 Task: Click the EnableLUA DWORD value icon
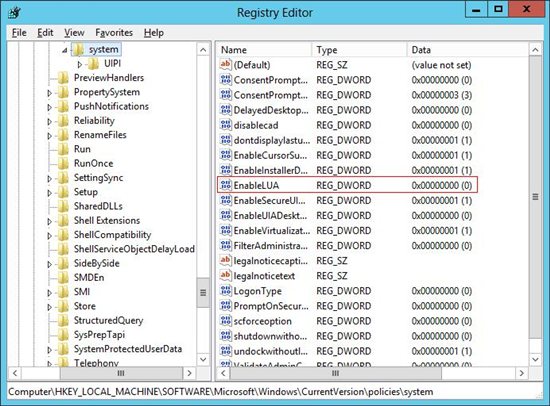pyautogui.click(x=226, y=185)
